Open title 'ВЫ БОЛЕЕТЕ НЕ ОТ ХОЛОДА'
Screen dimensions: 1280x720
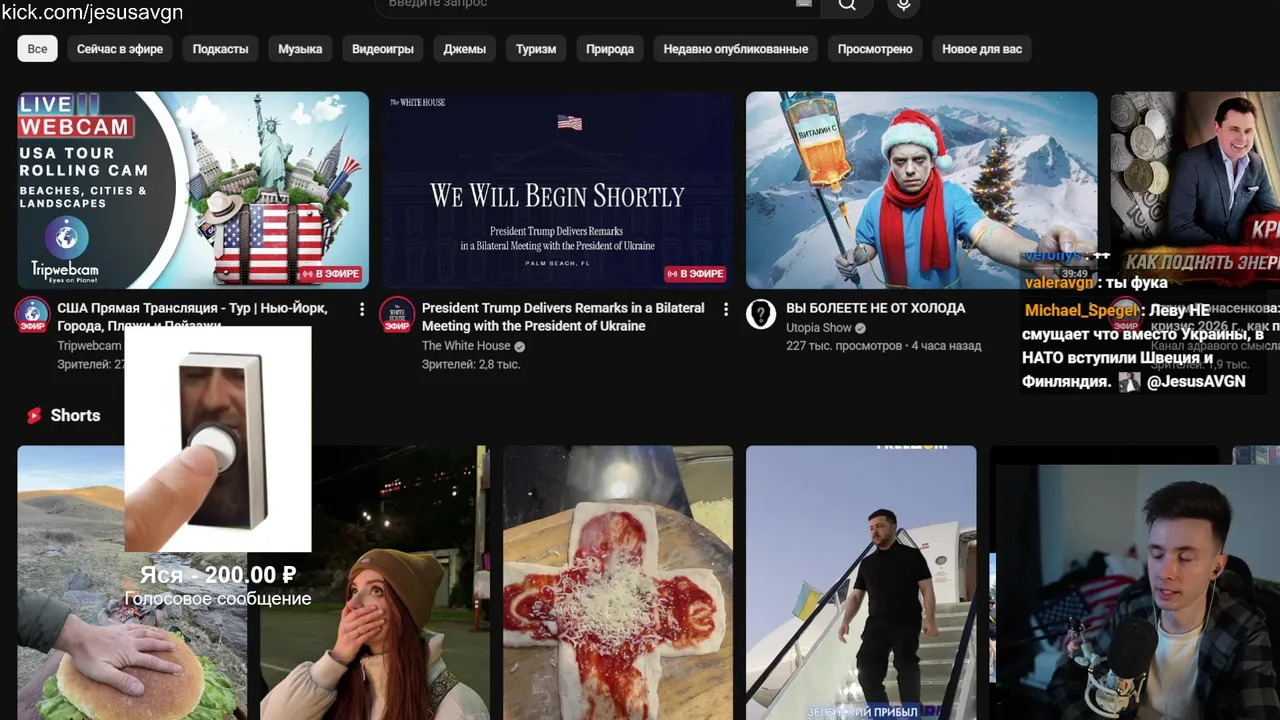(876, 309)
